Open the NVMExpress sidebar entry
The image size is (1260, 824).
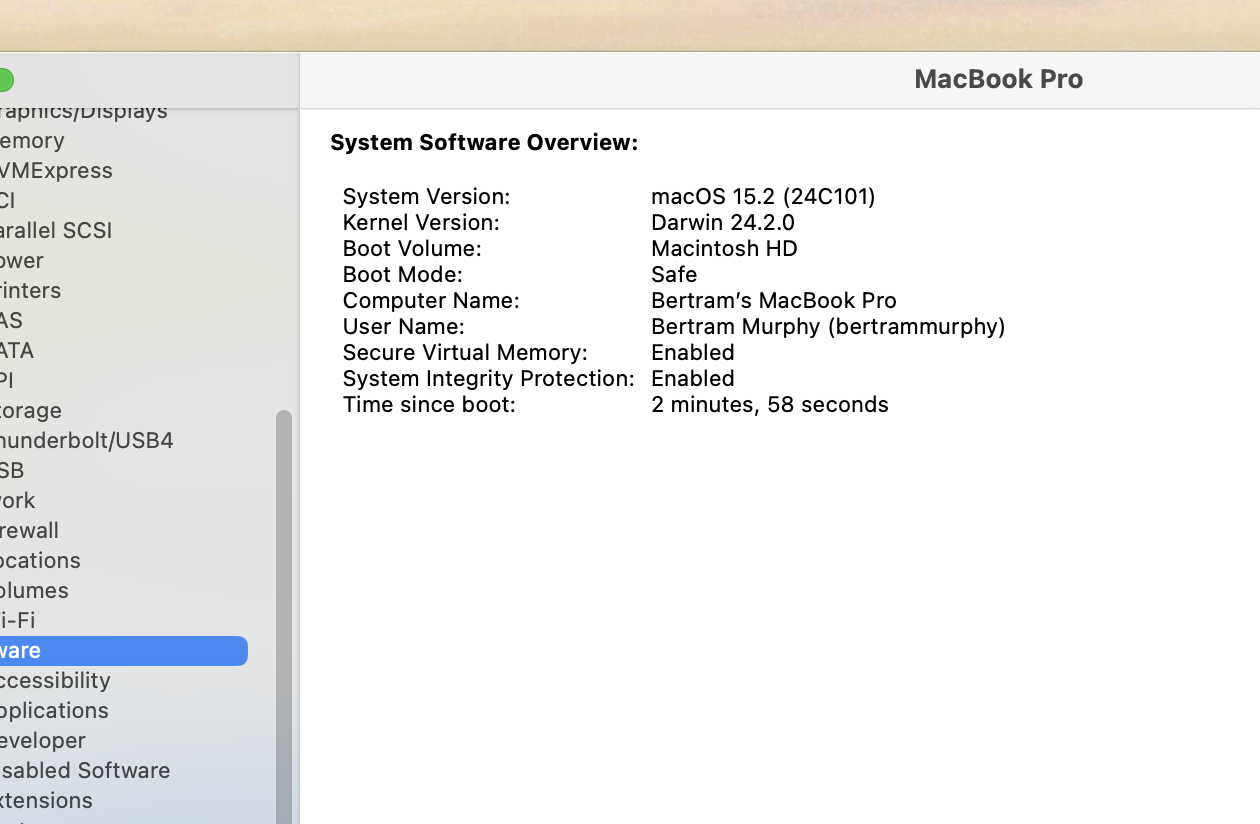[x=56, y=170]
